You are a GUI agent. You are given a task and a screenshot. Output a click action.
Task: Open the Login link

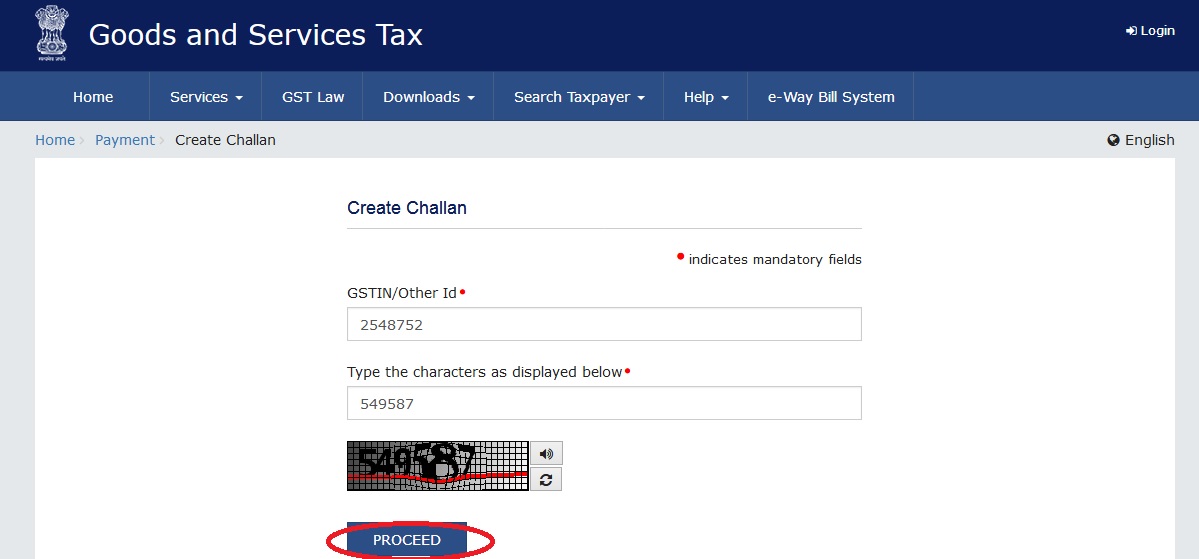(x=1150, y=31)
